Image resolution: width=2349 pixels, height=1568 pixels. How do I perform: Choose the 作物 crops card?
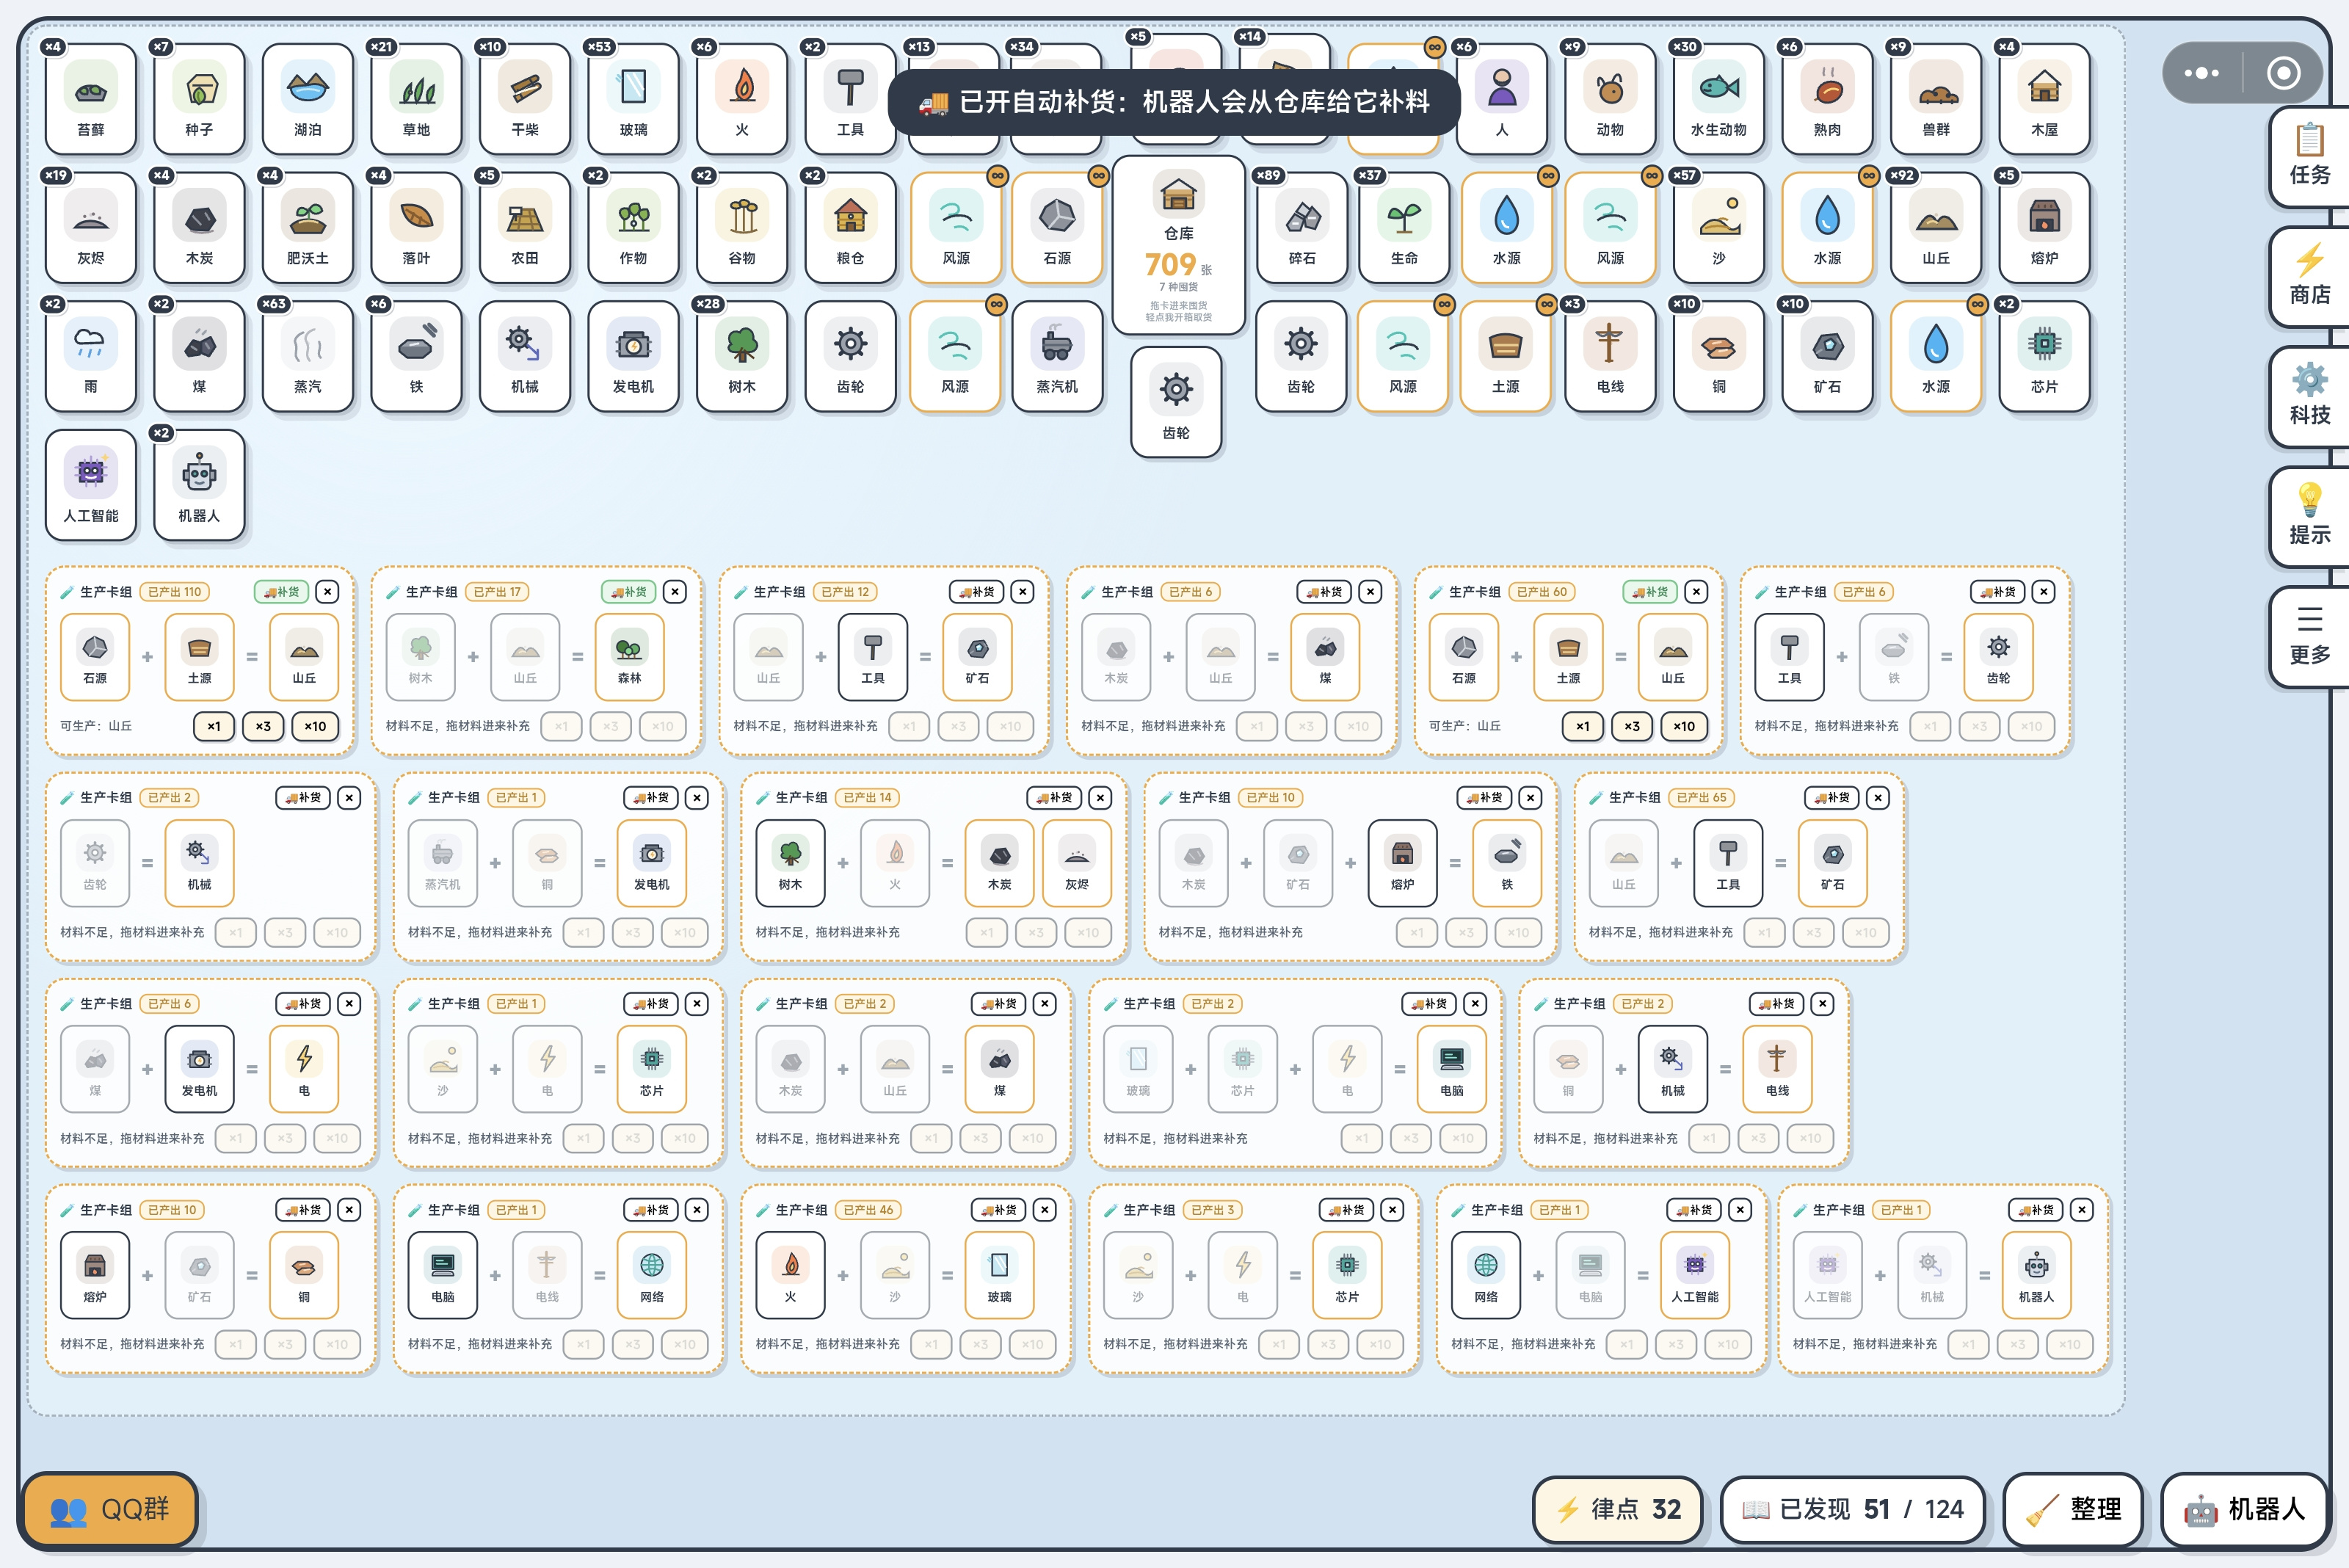(633, 228)
